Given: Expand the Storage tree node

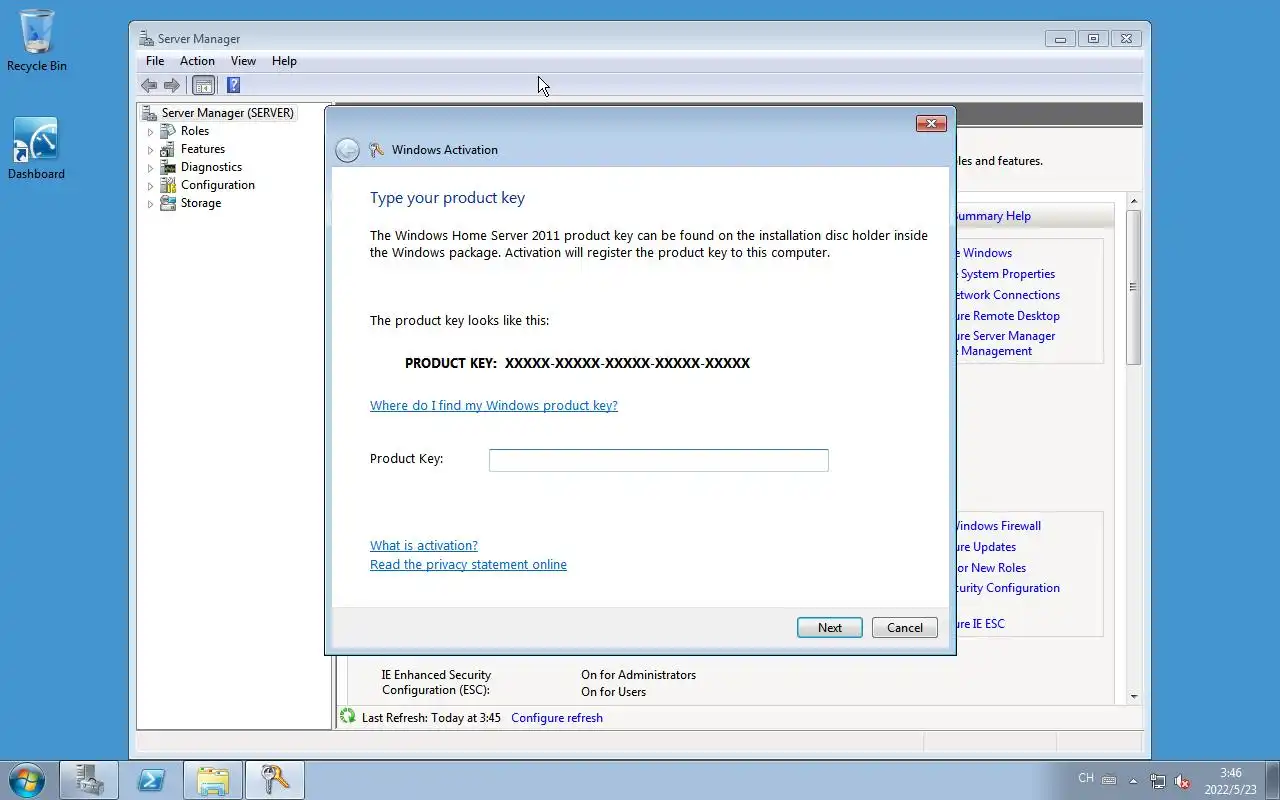Looking at the screenshot, I should tap(150, 204).
